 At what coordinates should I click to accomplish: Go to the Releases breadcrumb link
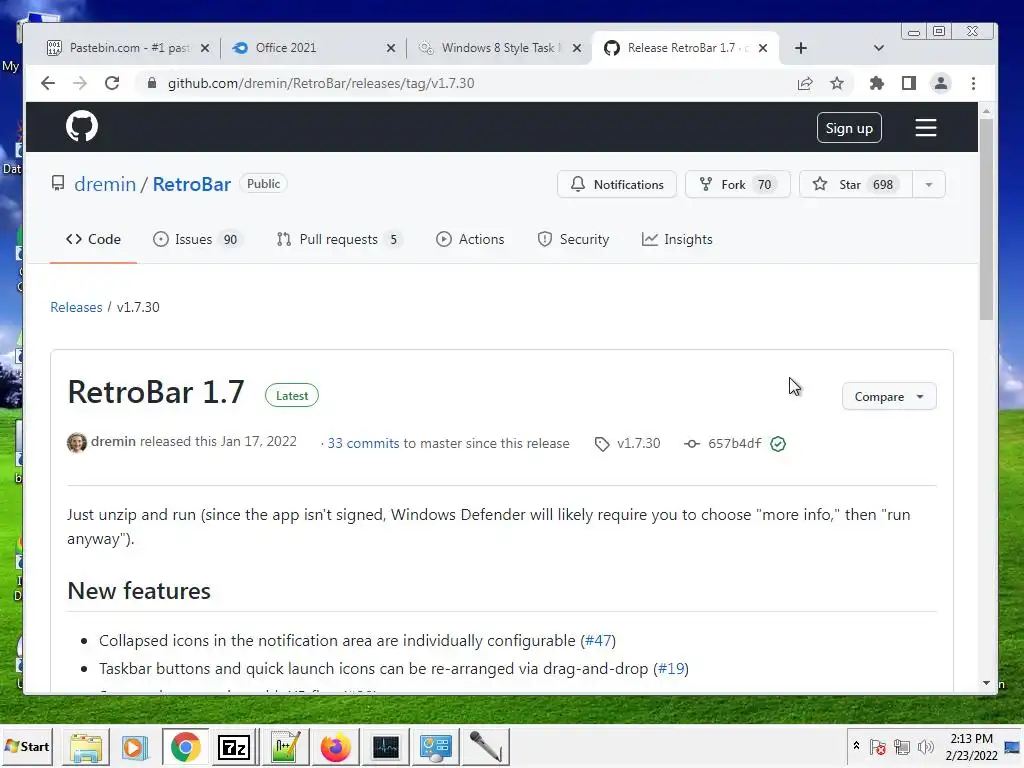76,307
